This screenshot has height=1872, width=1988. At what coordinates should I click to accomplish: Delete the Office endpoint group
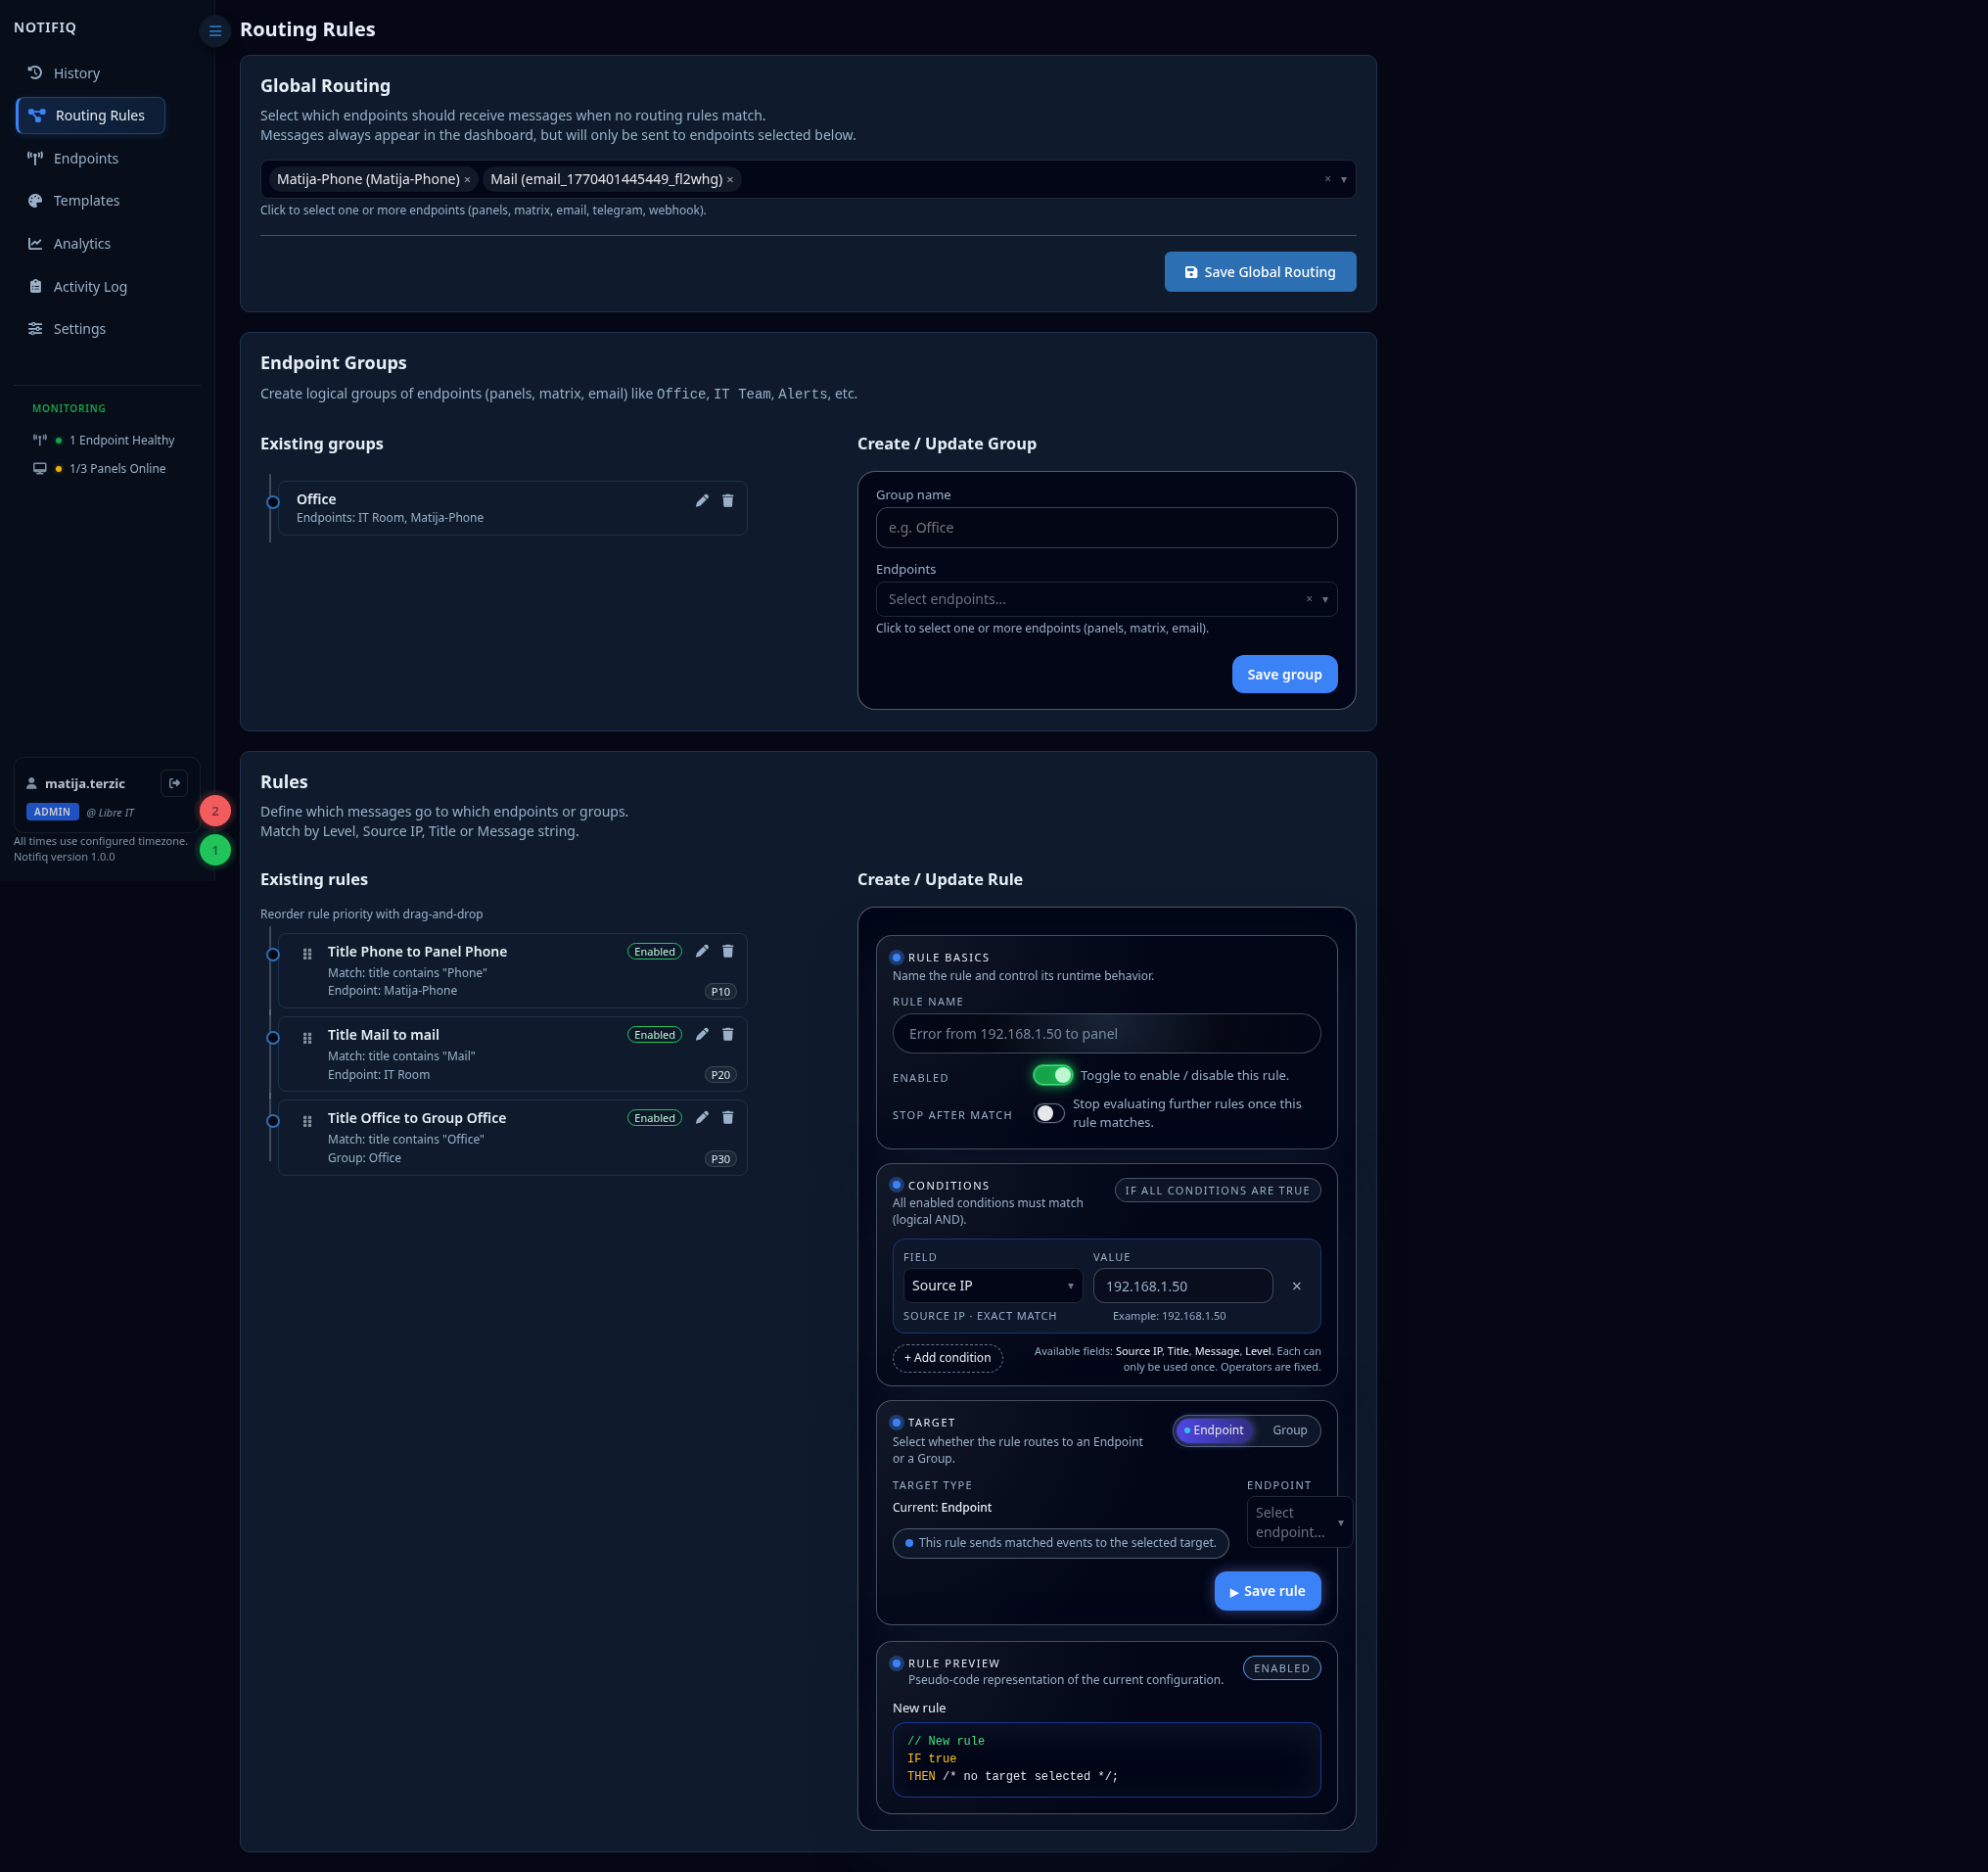pyautogui.click(x=728, y=500)
